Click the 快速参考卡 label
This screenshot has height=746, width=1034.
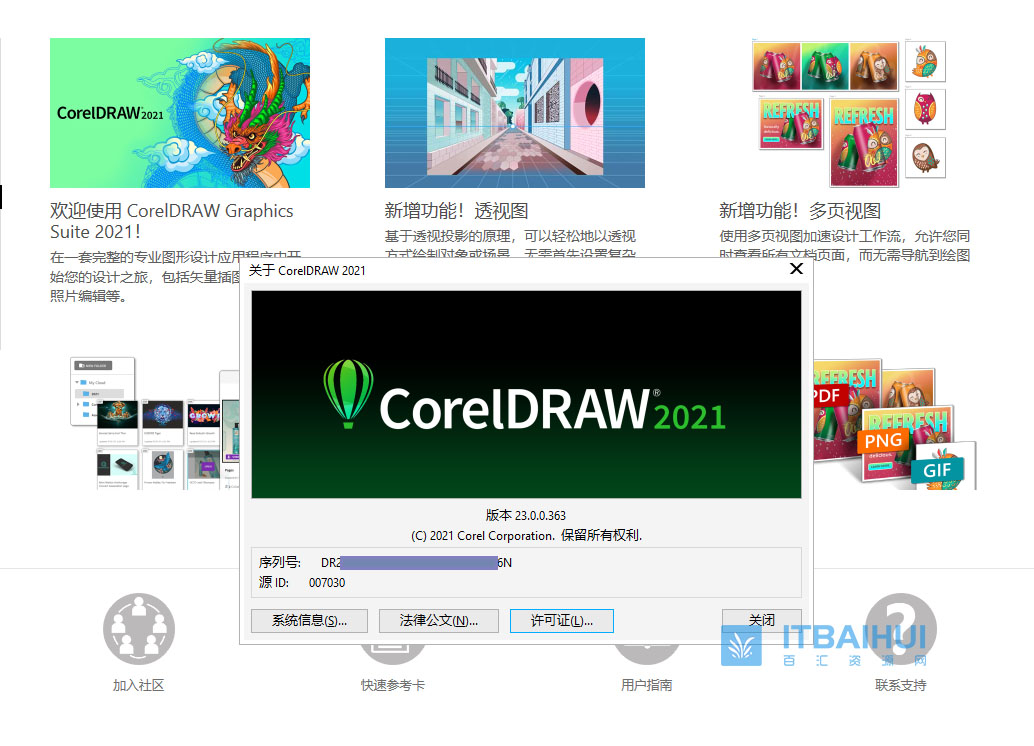393,685
